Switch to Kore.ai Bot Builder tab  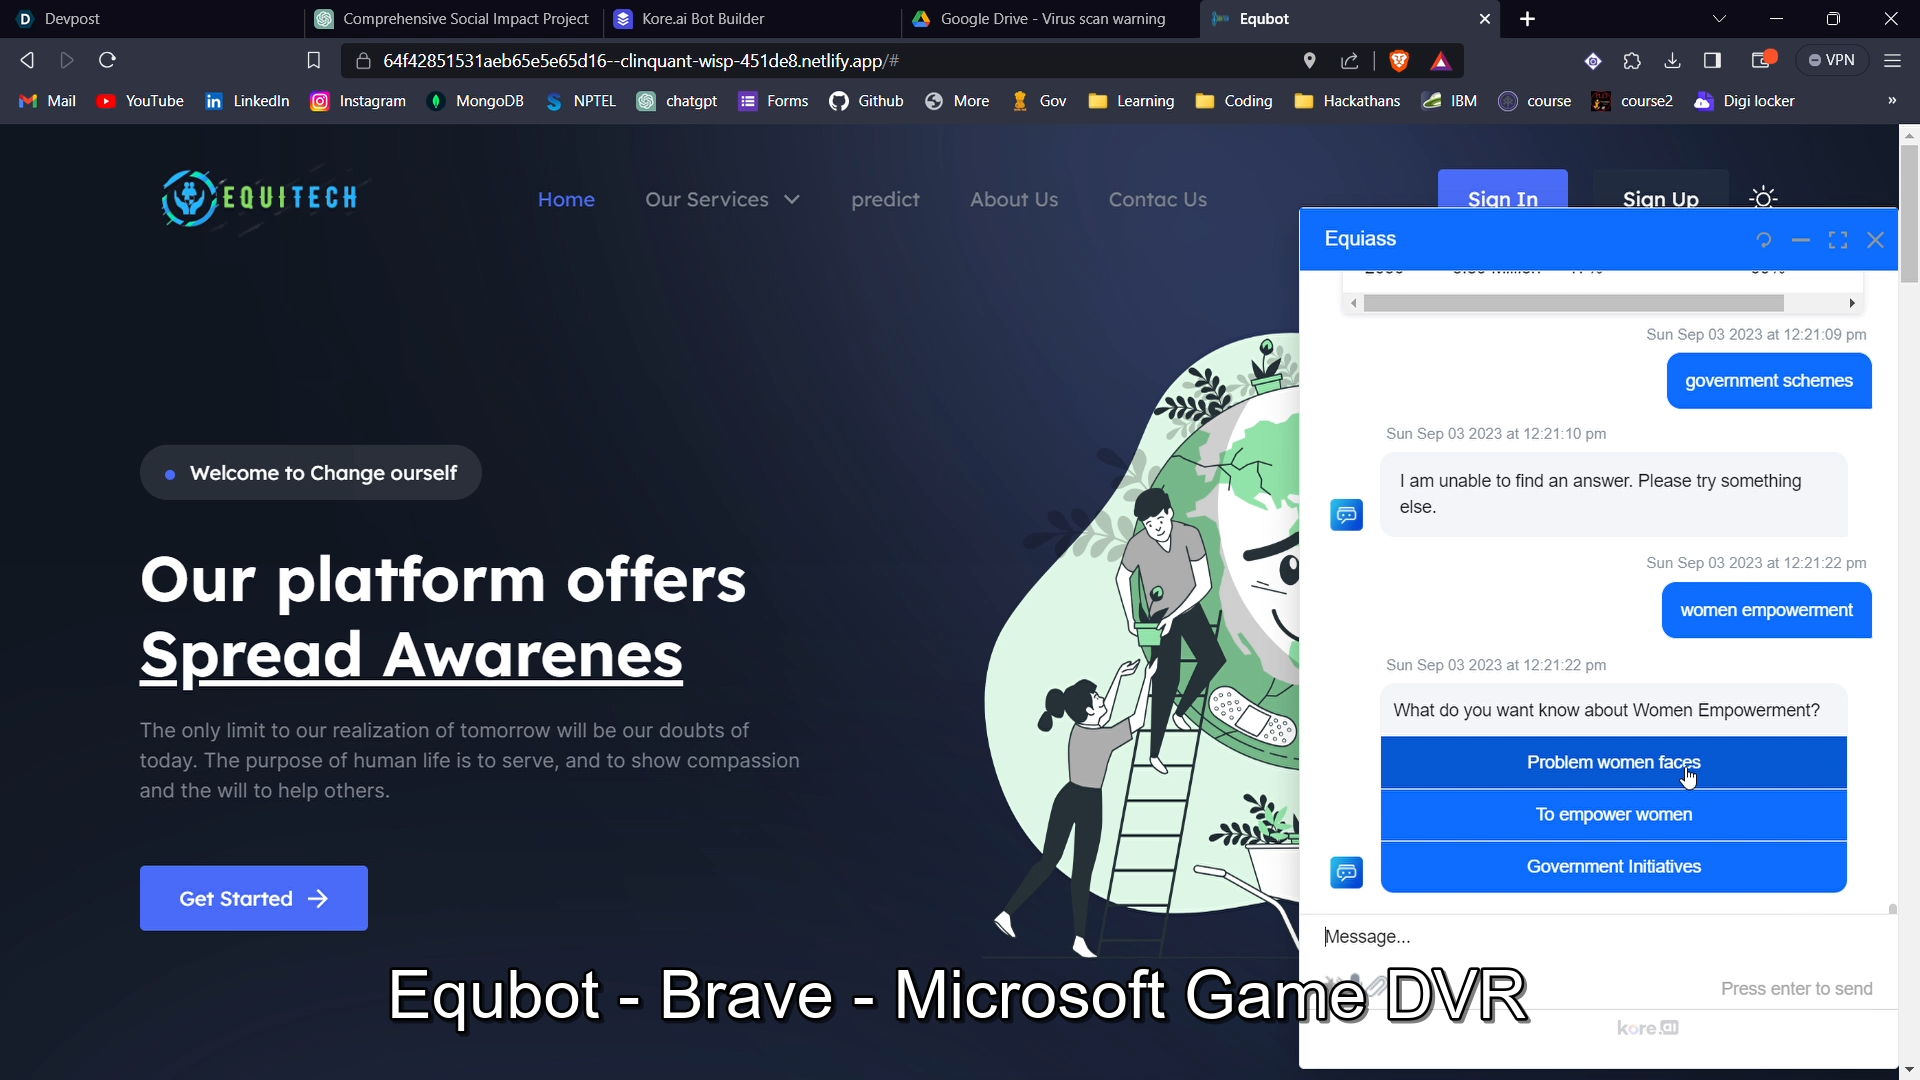[x=702, y=19]
